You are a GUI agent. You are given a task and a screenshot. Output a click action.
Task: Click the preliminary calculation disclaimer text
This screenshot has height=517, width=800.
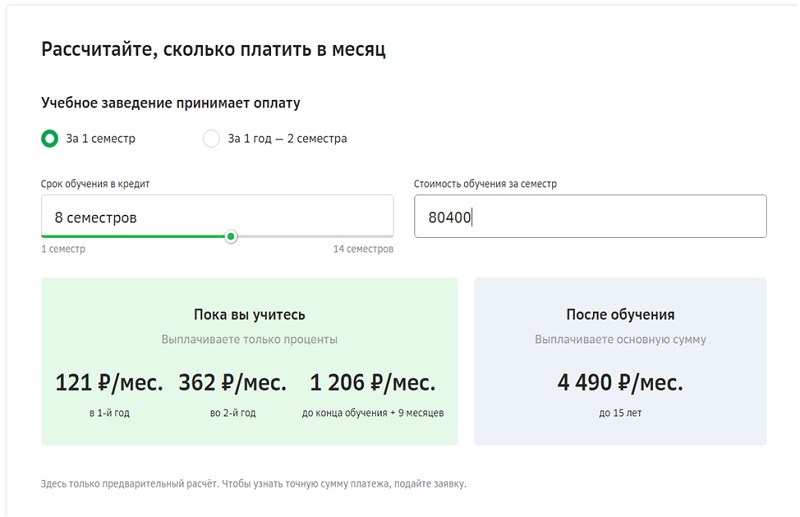(x=253, y=484)
